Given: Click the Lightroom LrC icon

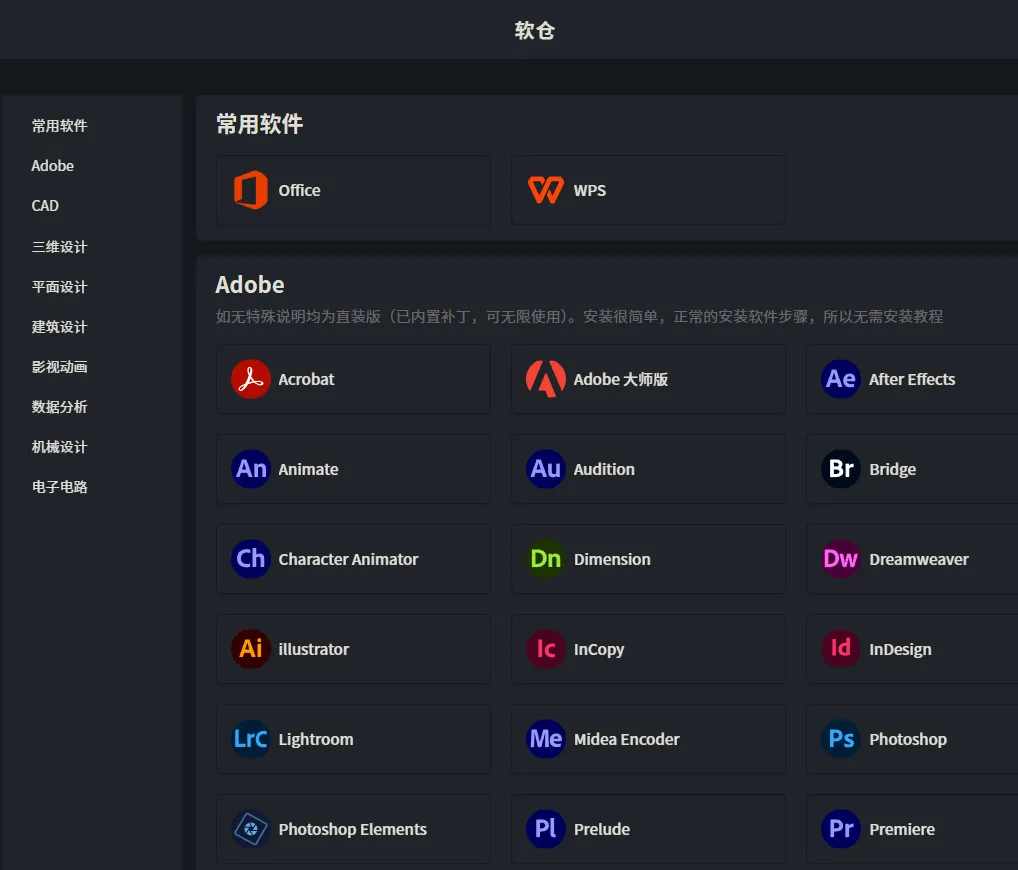Looking at the screenshot, I should click(251, 739).
